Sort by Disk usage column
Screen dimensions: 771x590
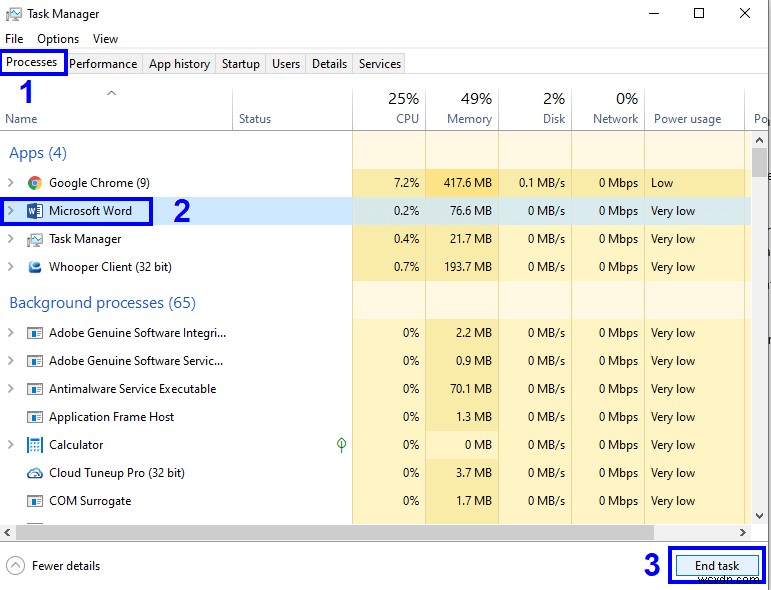(x=535, y=109)
